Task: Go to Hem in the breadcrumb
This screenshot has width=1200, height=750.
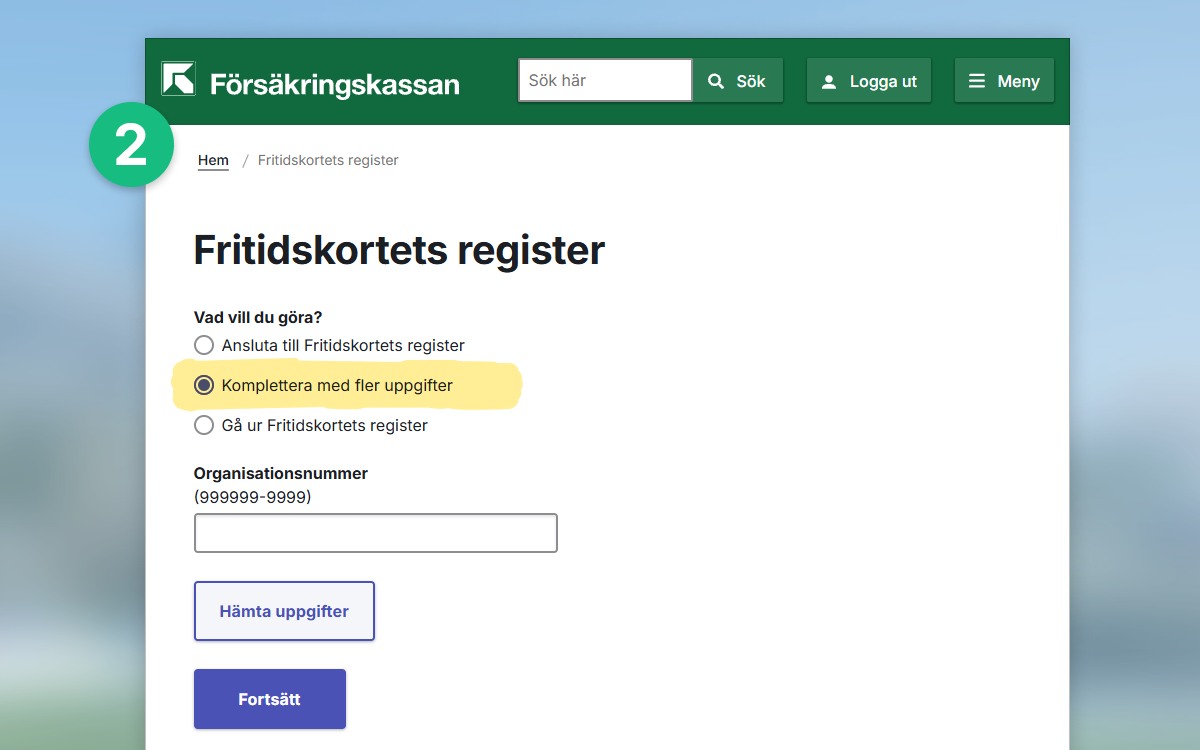Action: tap(213, 160)
